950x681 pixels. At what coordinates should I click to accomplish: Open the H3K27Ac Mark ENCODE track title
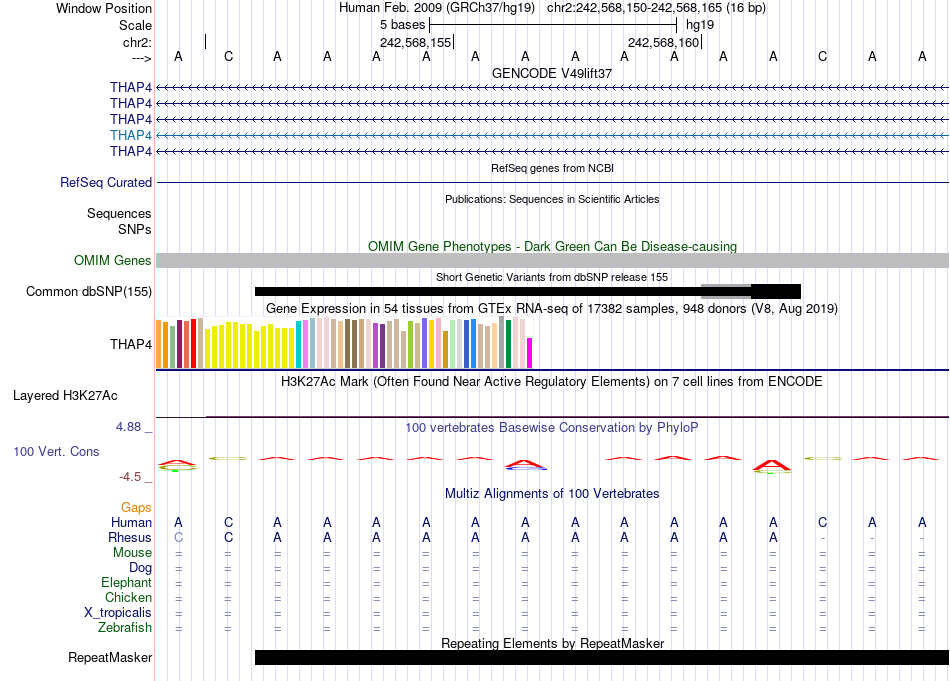point(552,382)
